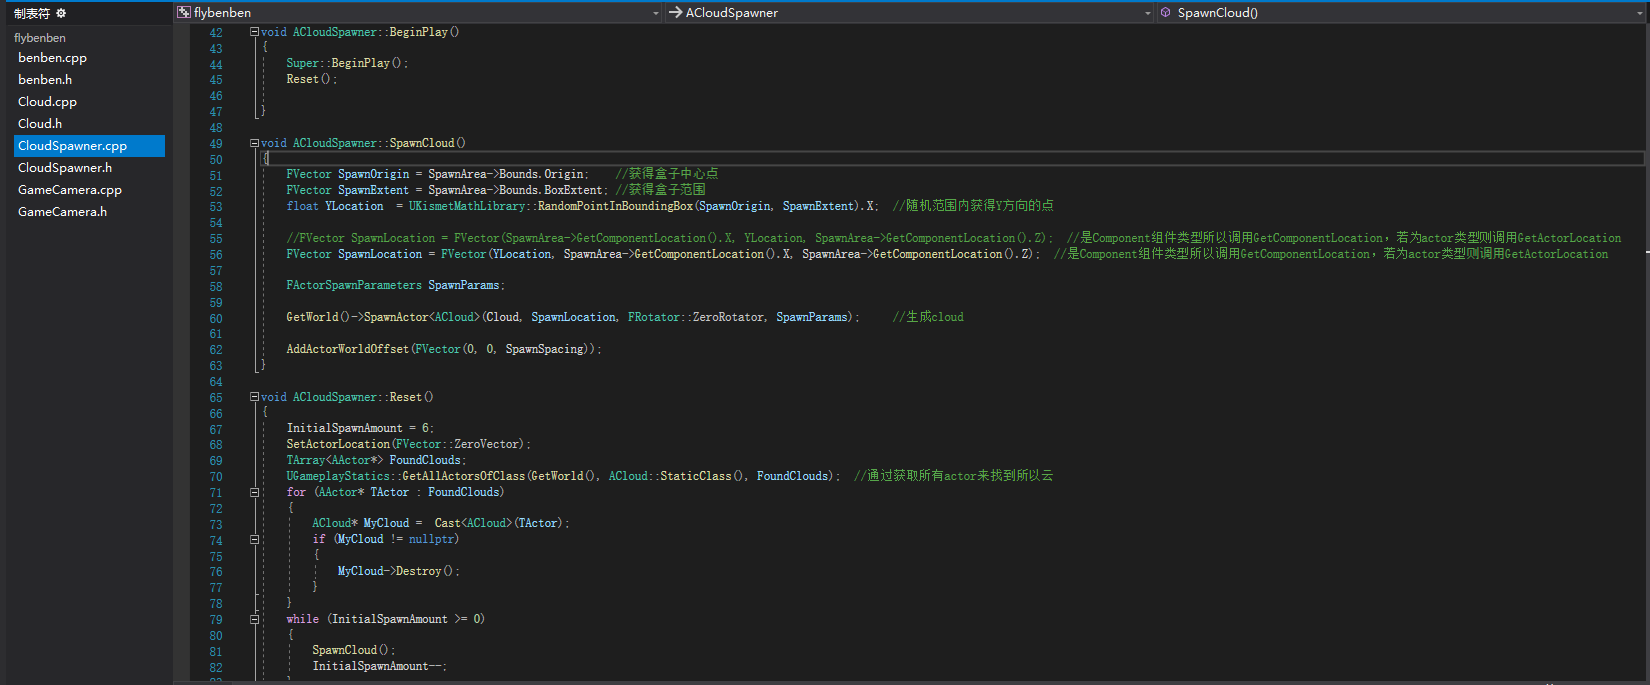Image resolution: width=1650 pixels, height=685 pixels.
Task: Fold the for loop block at line 71
Action: tap(254, 492)
